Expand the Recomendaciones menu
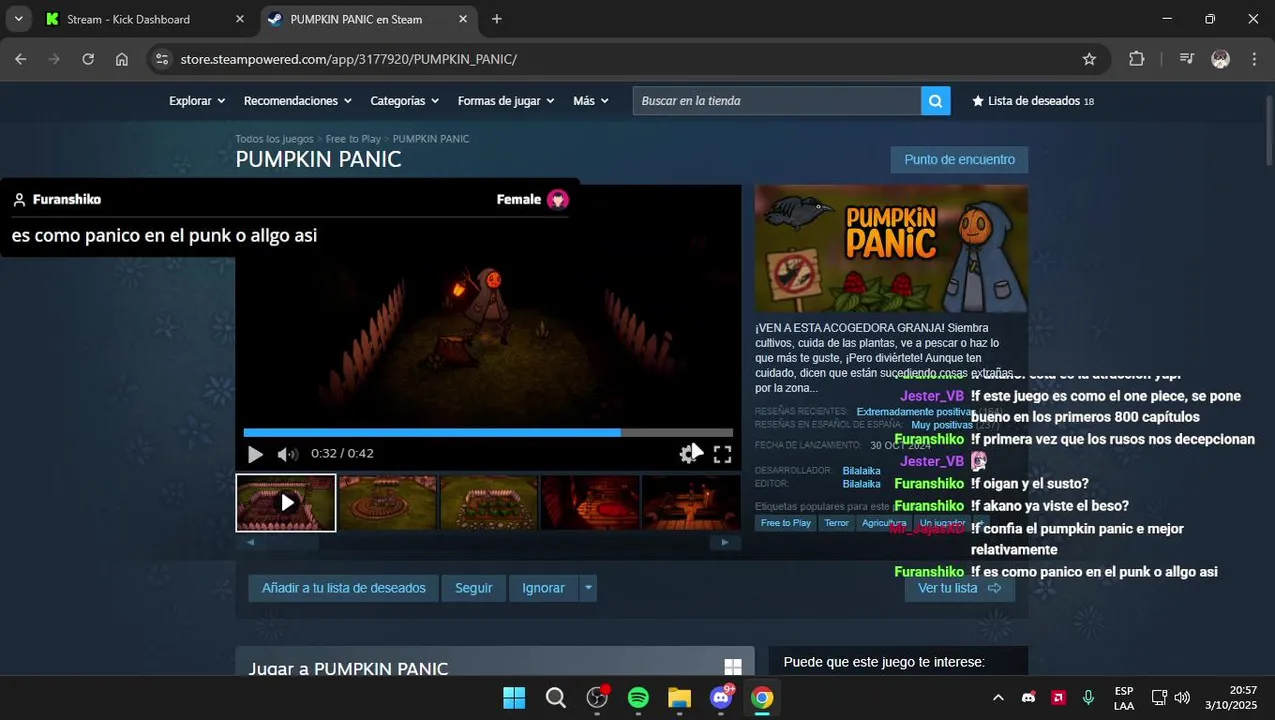Viewport: 1275px width, 720px height. coord(298,101)
